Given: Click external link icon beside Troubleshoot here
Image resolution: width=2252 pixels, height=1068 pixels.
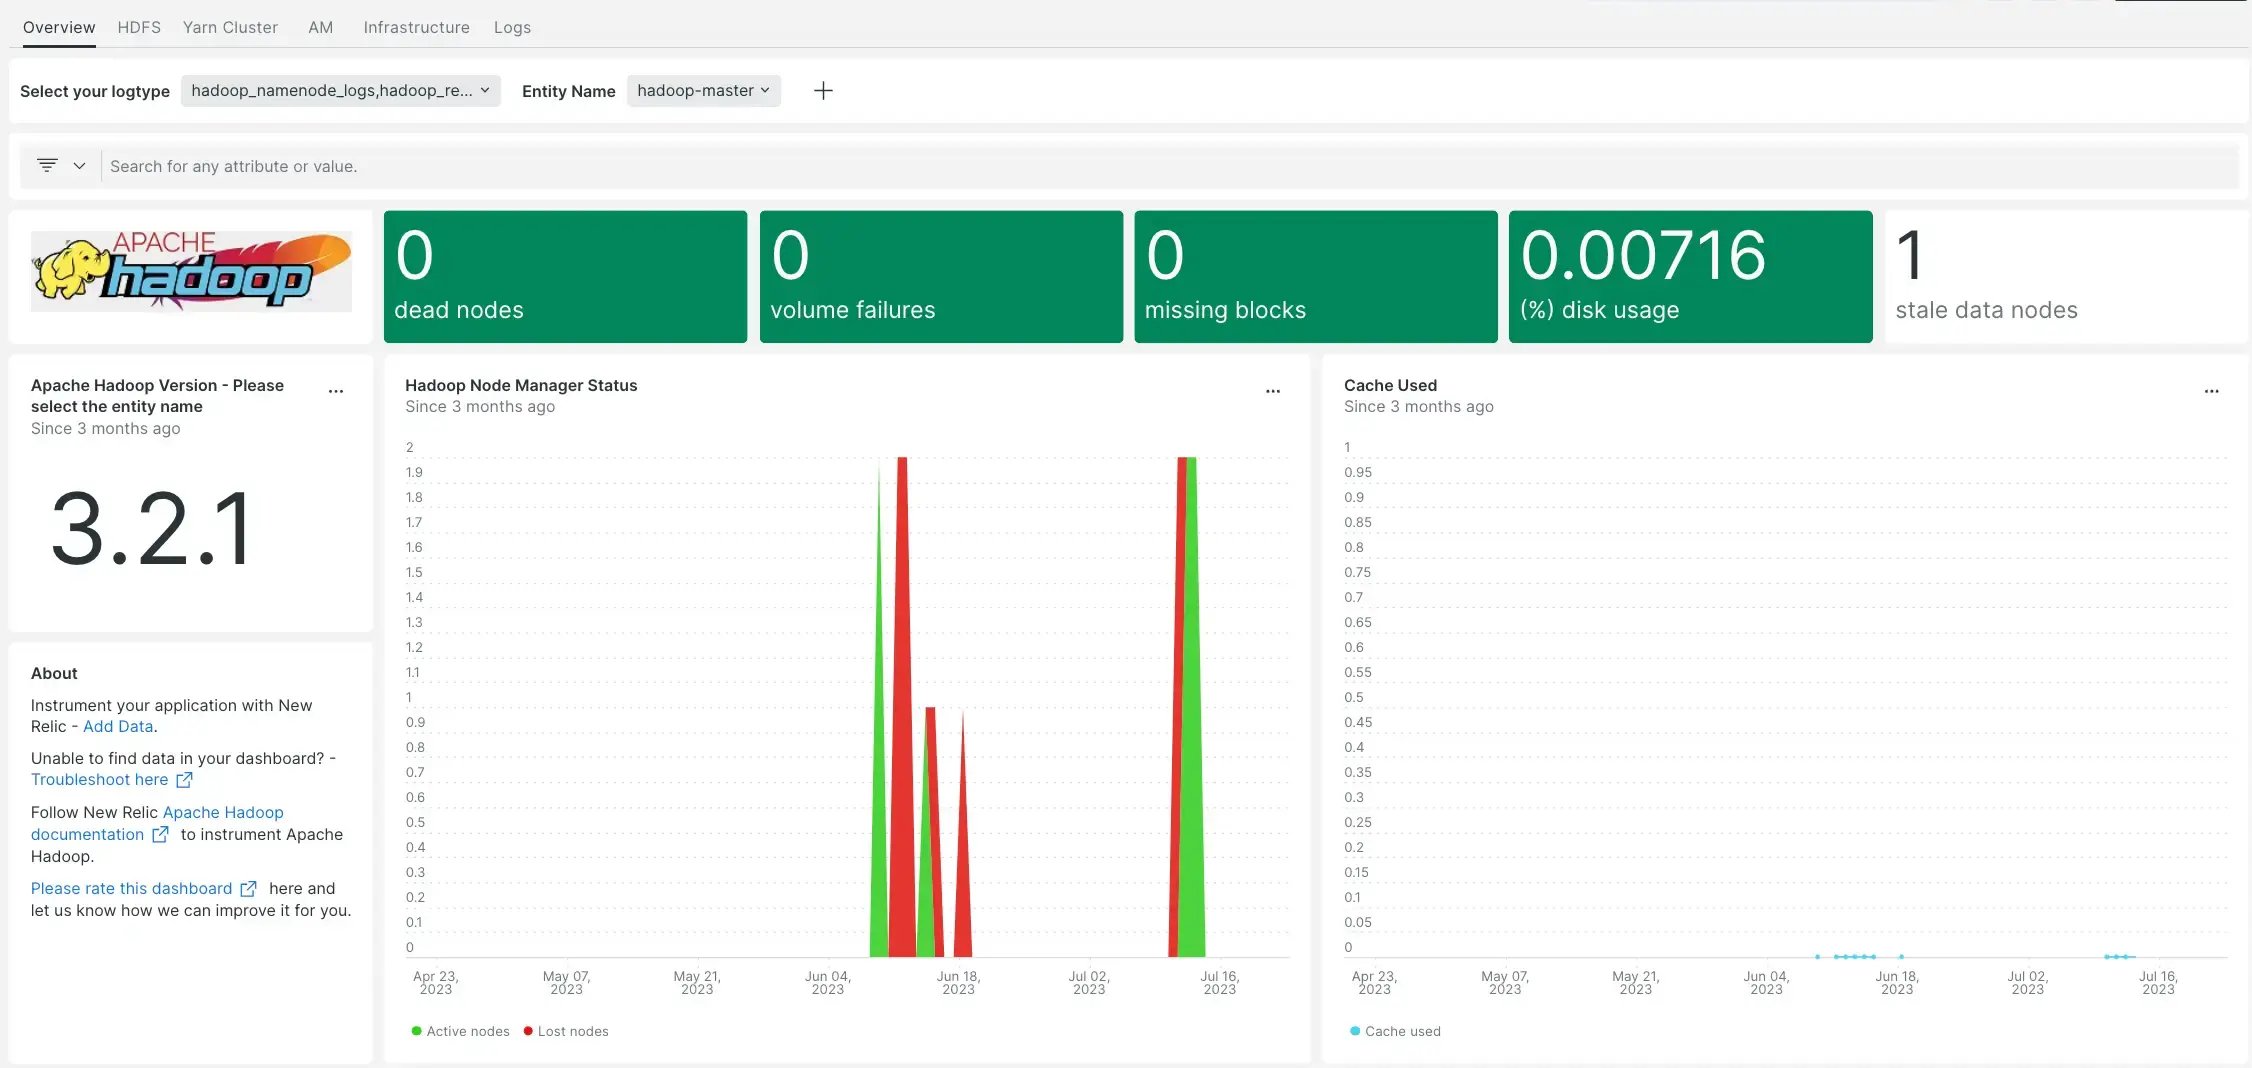Looking at the screenshot, I should coord(184,780).
